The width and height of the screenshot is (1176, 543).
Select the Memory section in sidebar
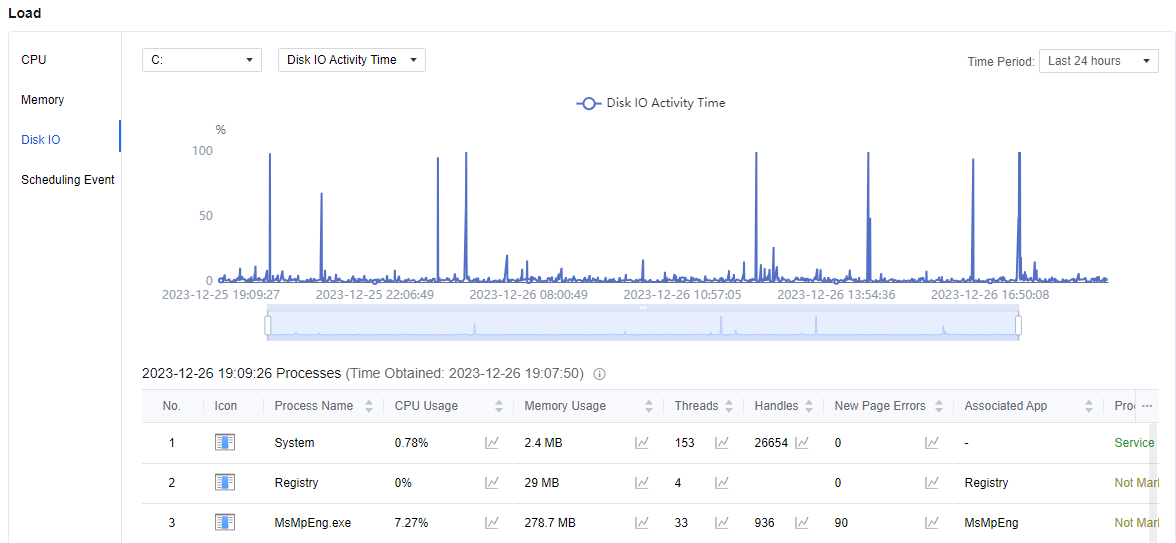pos(43,100)
